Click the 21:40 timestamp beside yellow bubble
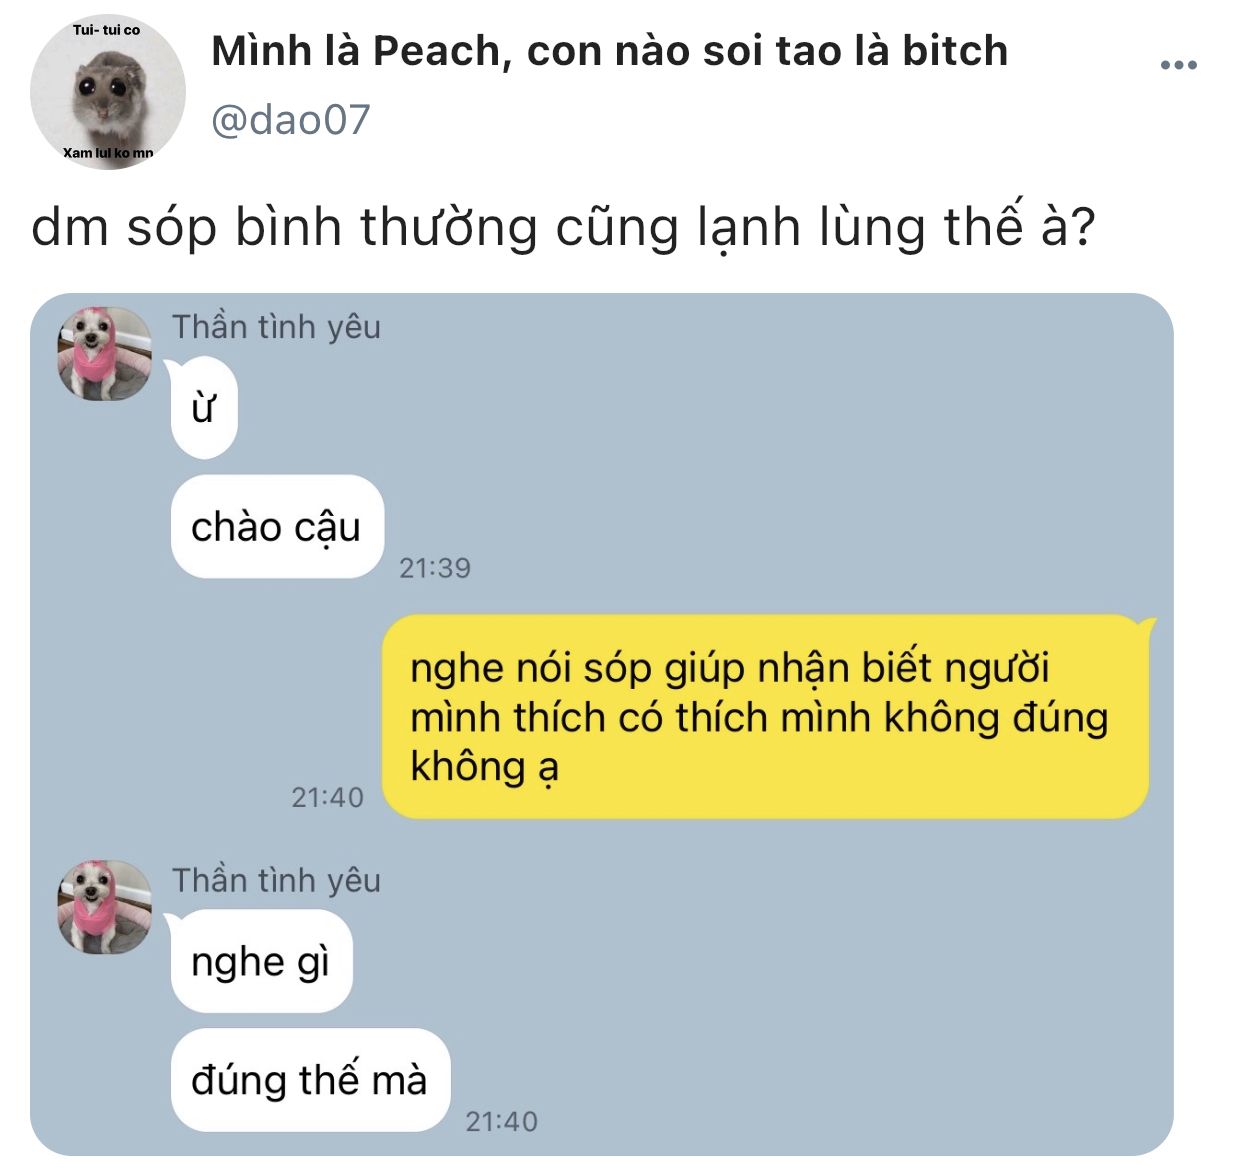Viewport: 1242px width, 1170px height. [x=327, y=797]
